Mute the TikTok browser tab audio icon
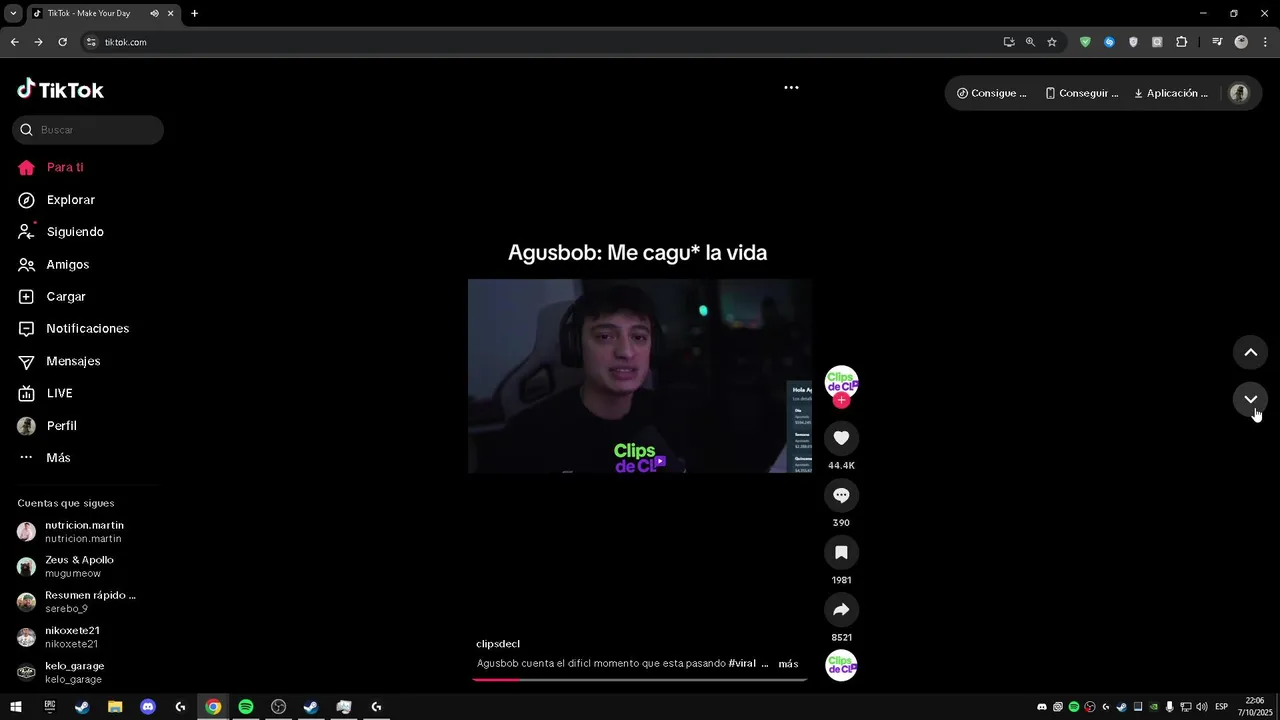This screenshot has height=720, width=1280. point(154,14)
